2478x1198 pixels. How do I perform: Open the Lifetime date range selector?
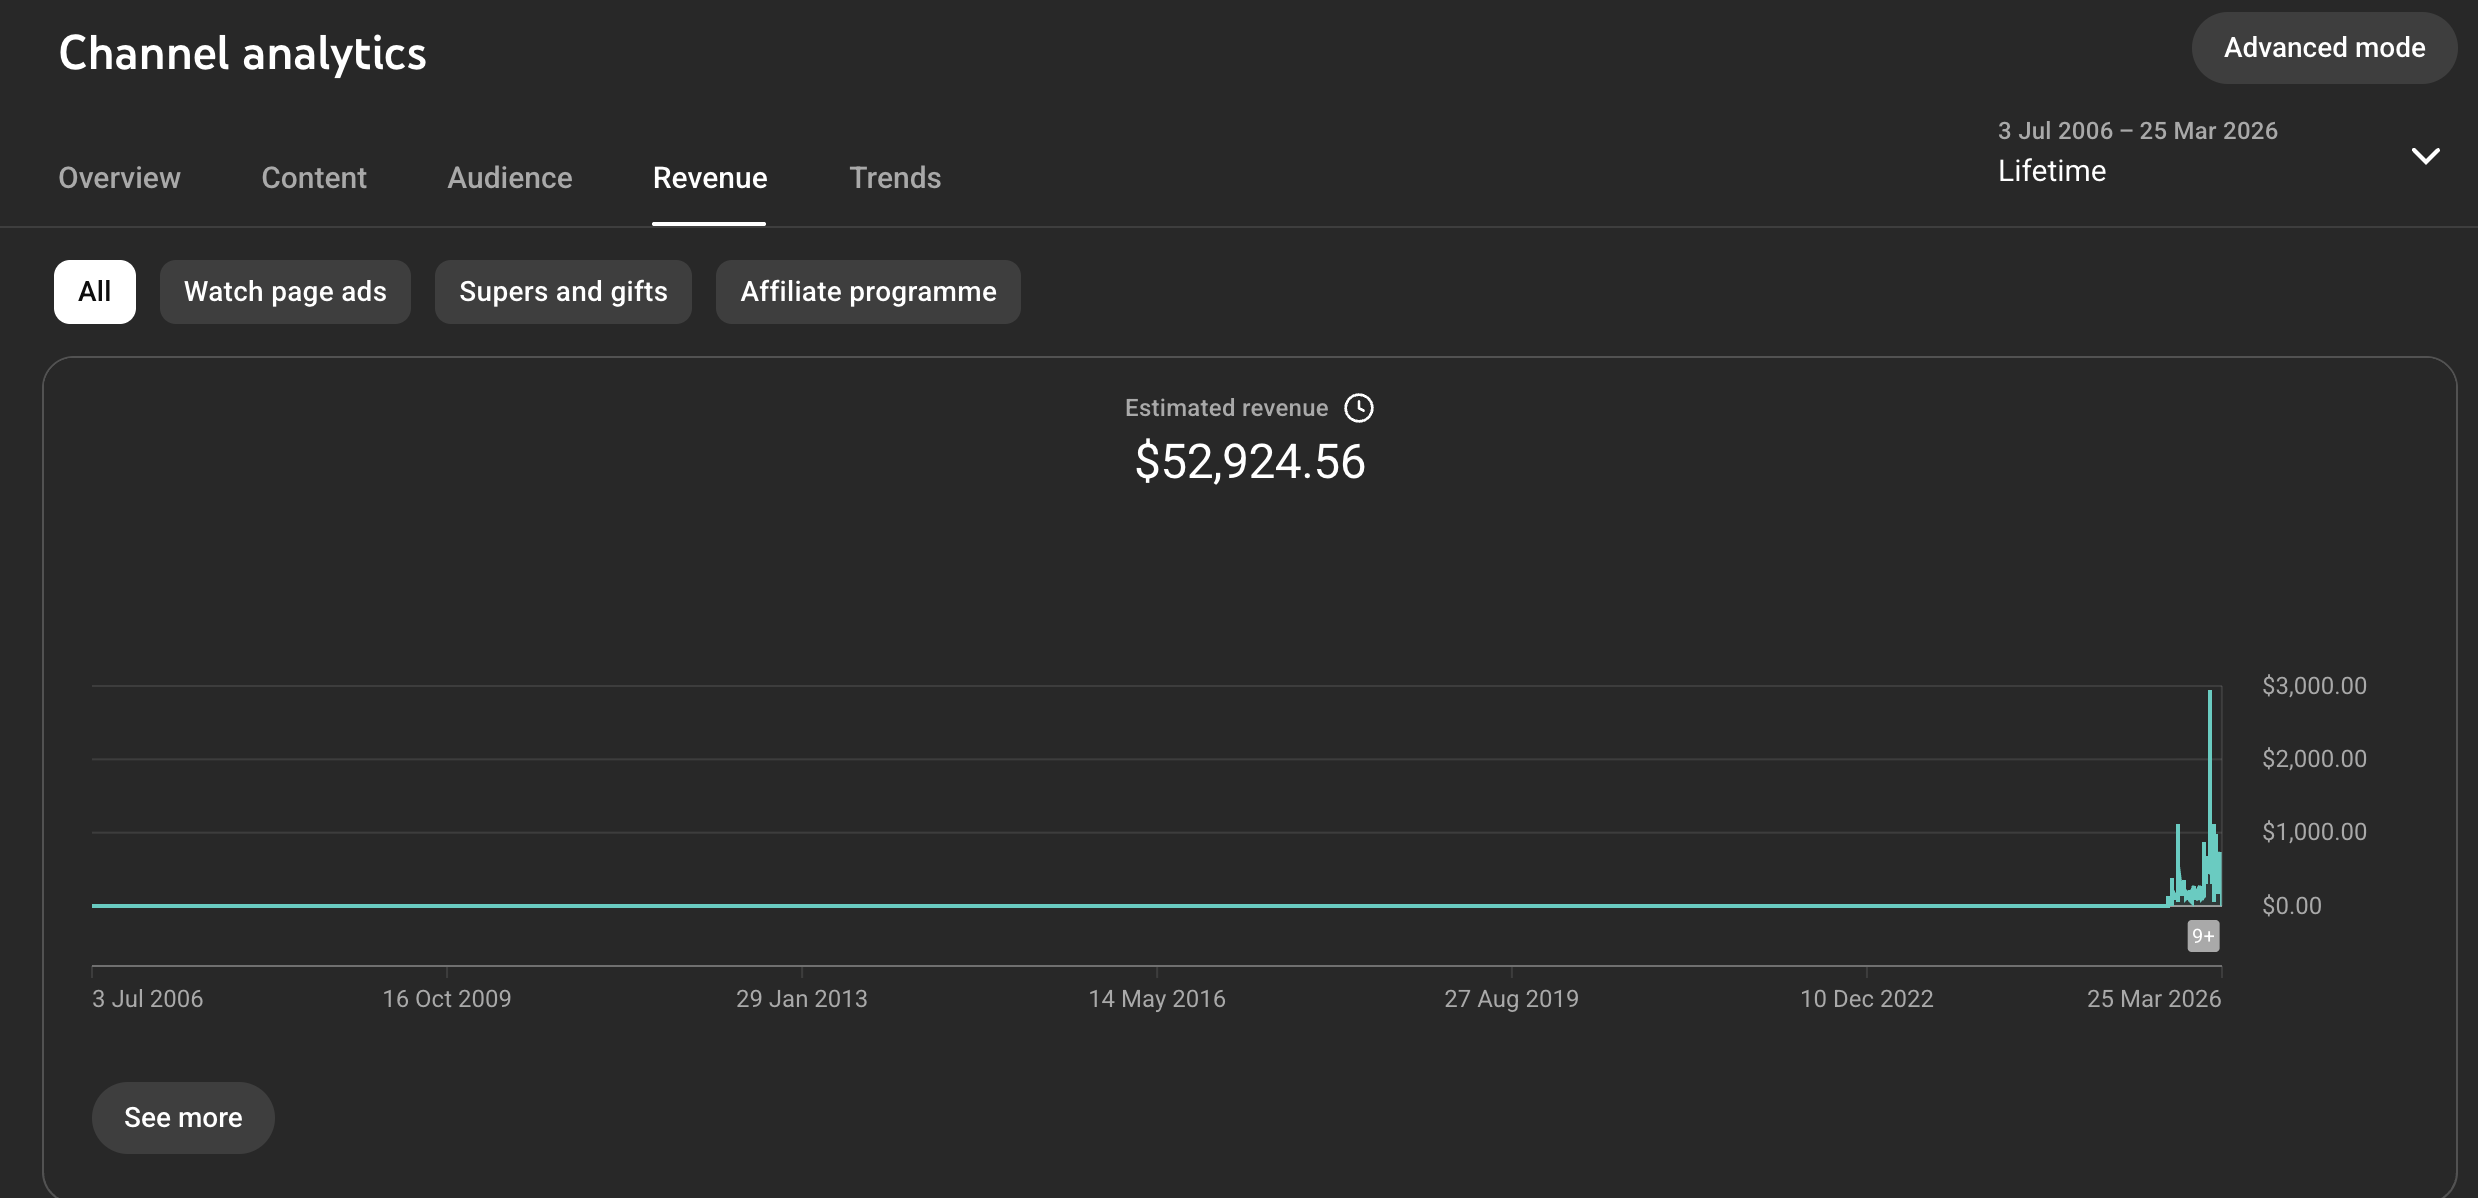2218,152
